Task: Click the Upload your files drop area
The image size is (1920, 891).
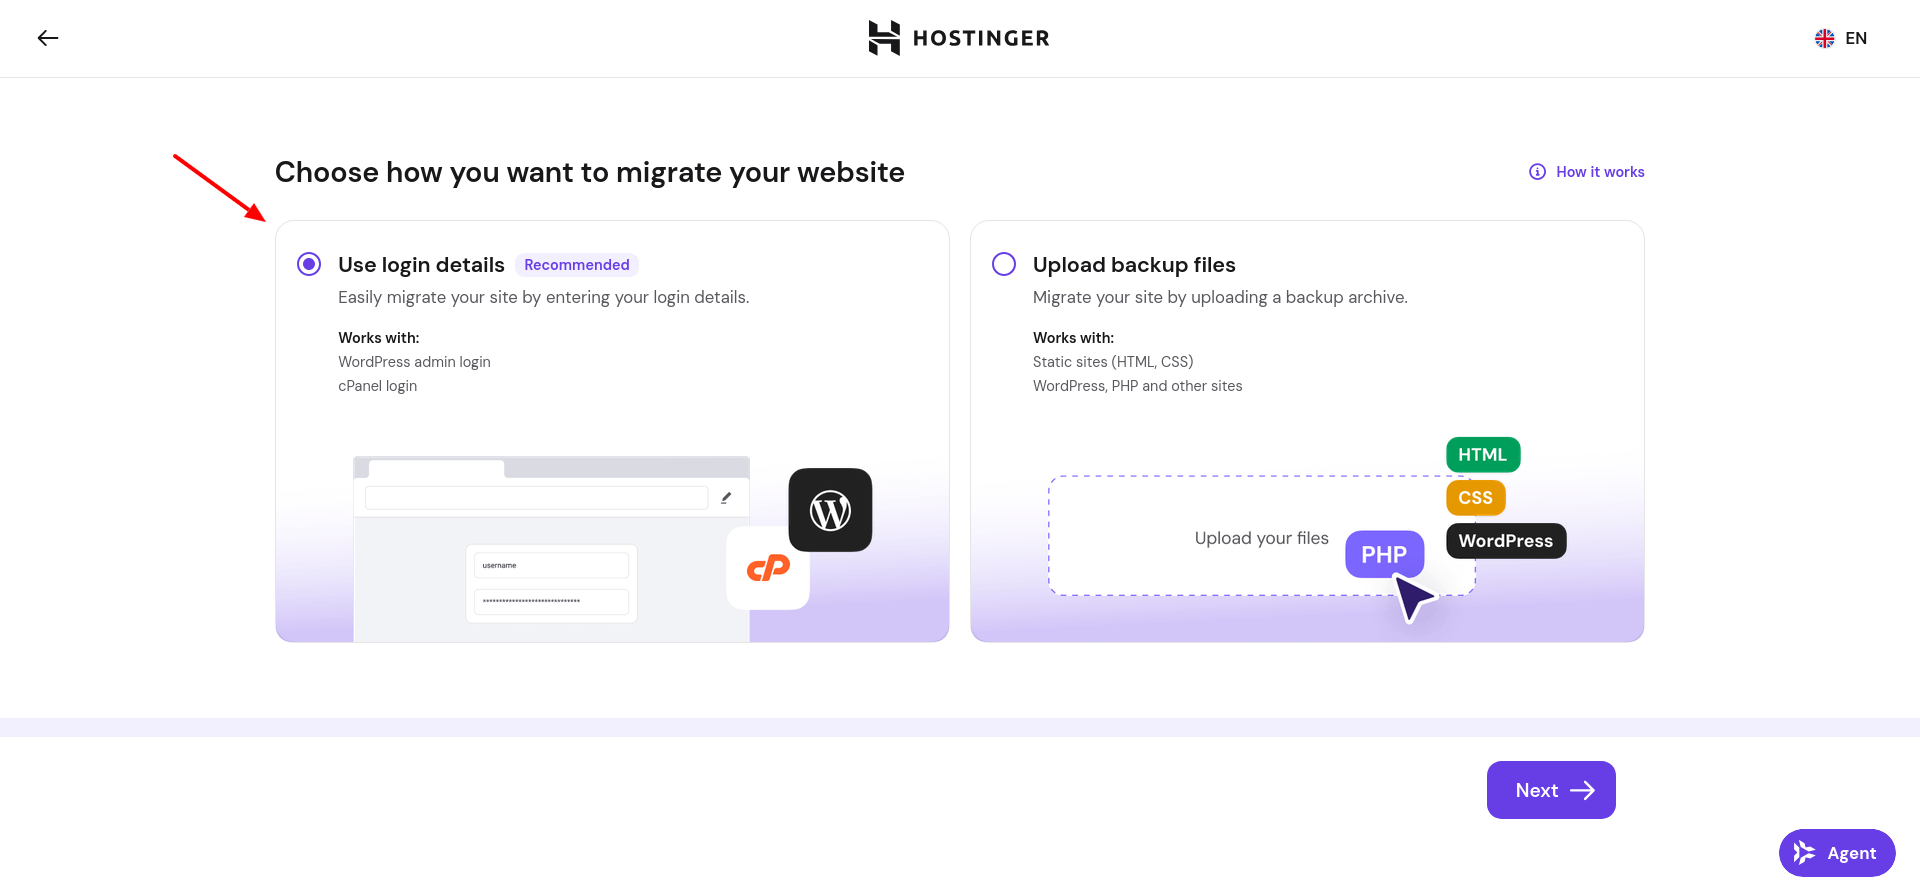Action: (x=1262, y=536)
